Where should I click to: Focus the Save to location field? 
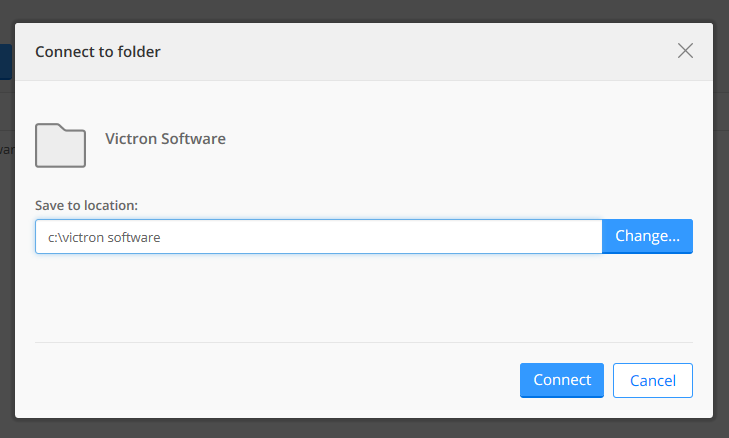(318, 237)
